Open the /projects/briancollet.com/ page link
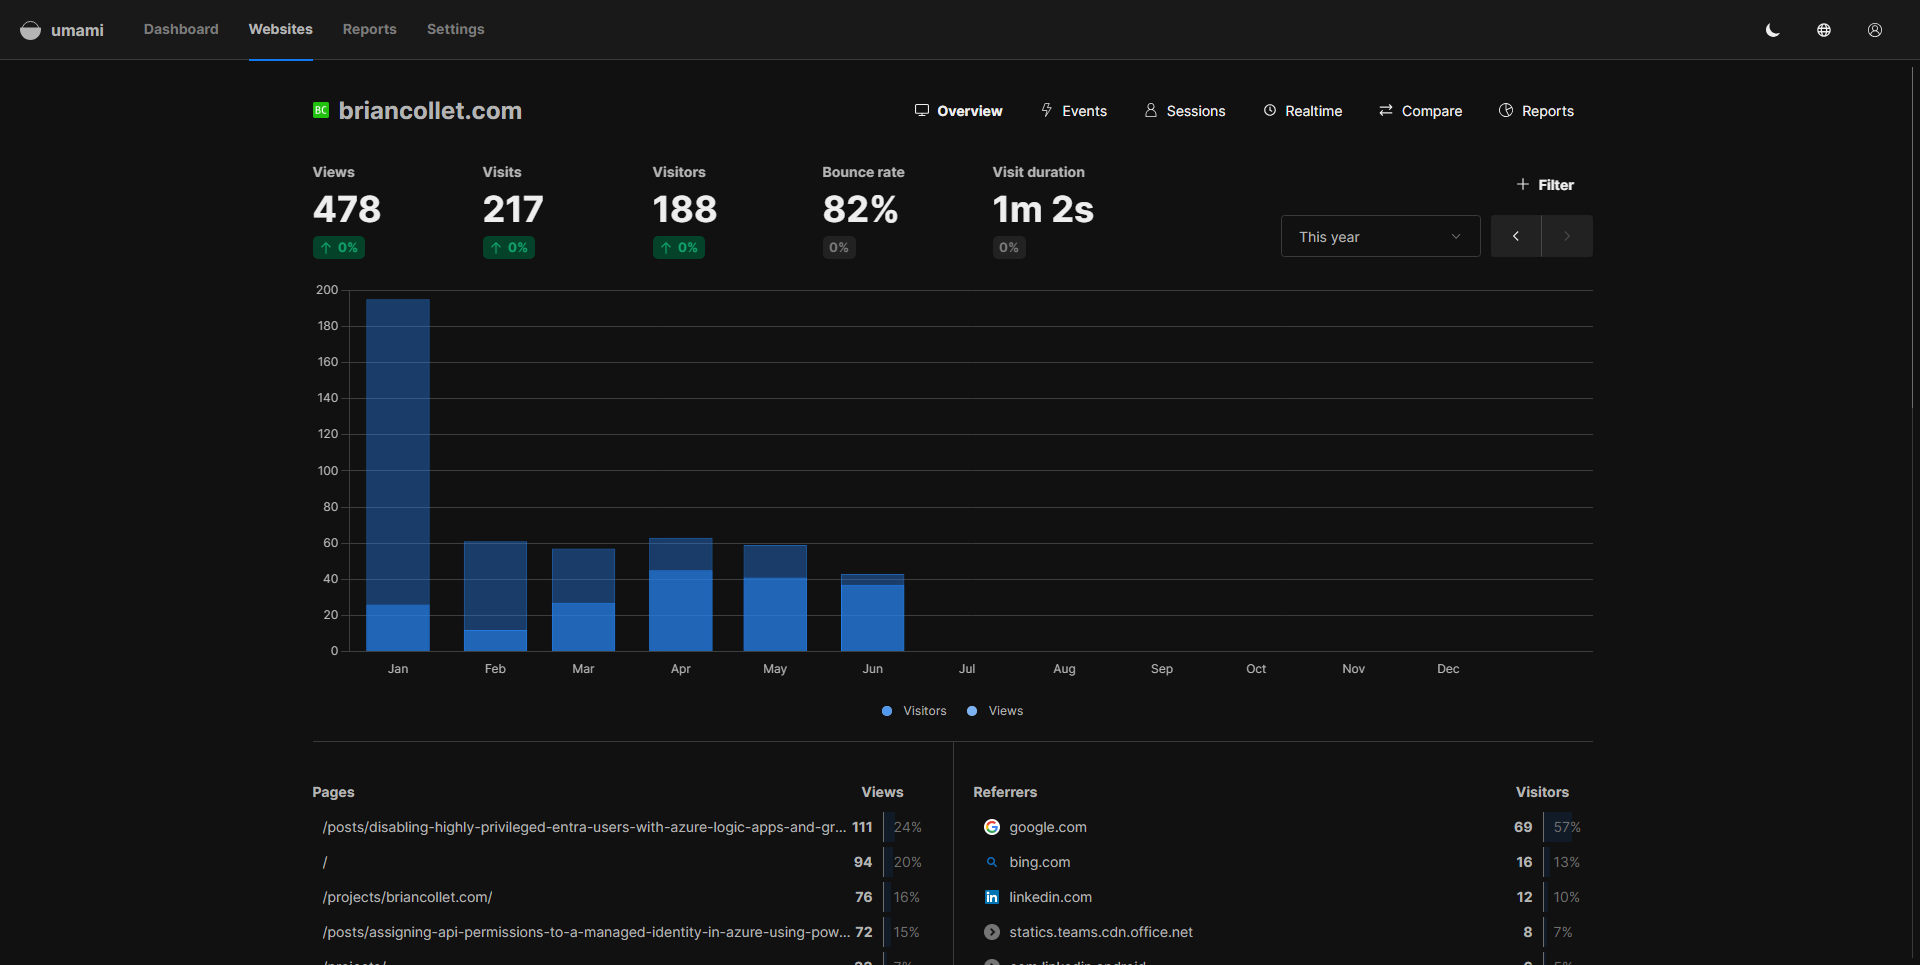 tap(408, 897)
